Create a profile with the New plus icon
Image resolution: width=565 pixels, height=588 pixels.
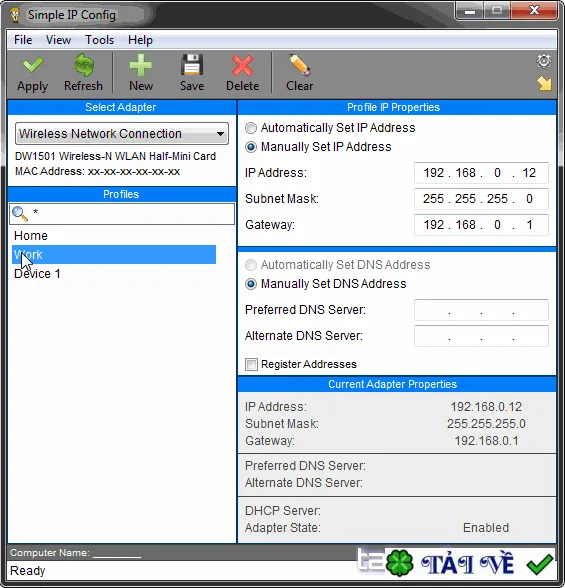(x=141, y=65)
